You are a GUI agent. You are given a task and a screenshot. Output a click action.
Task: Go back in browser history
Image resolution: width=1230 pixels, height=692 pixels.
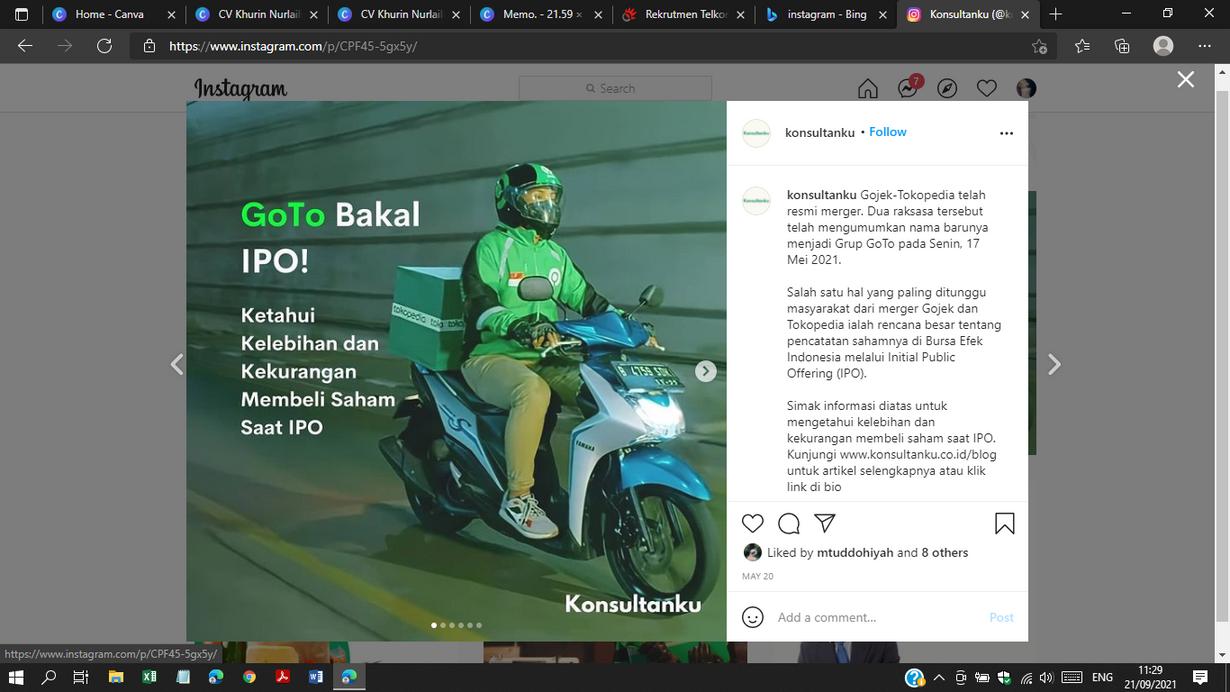[25, 46]
